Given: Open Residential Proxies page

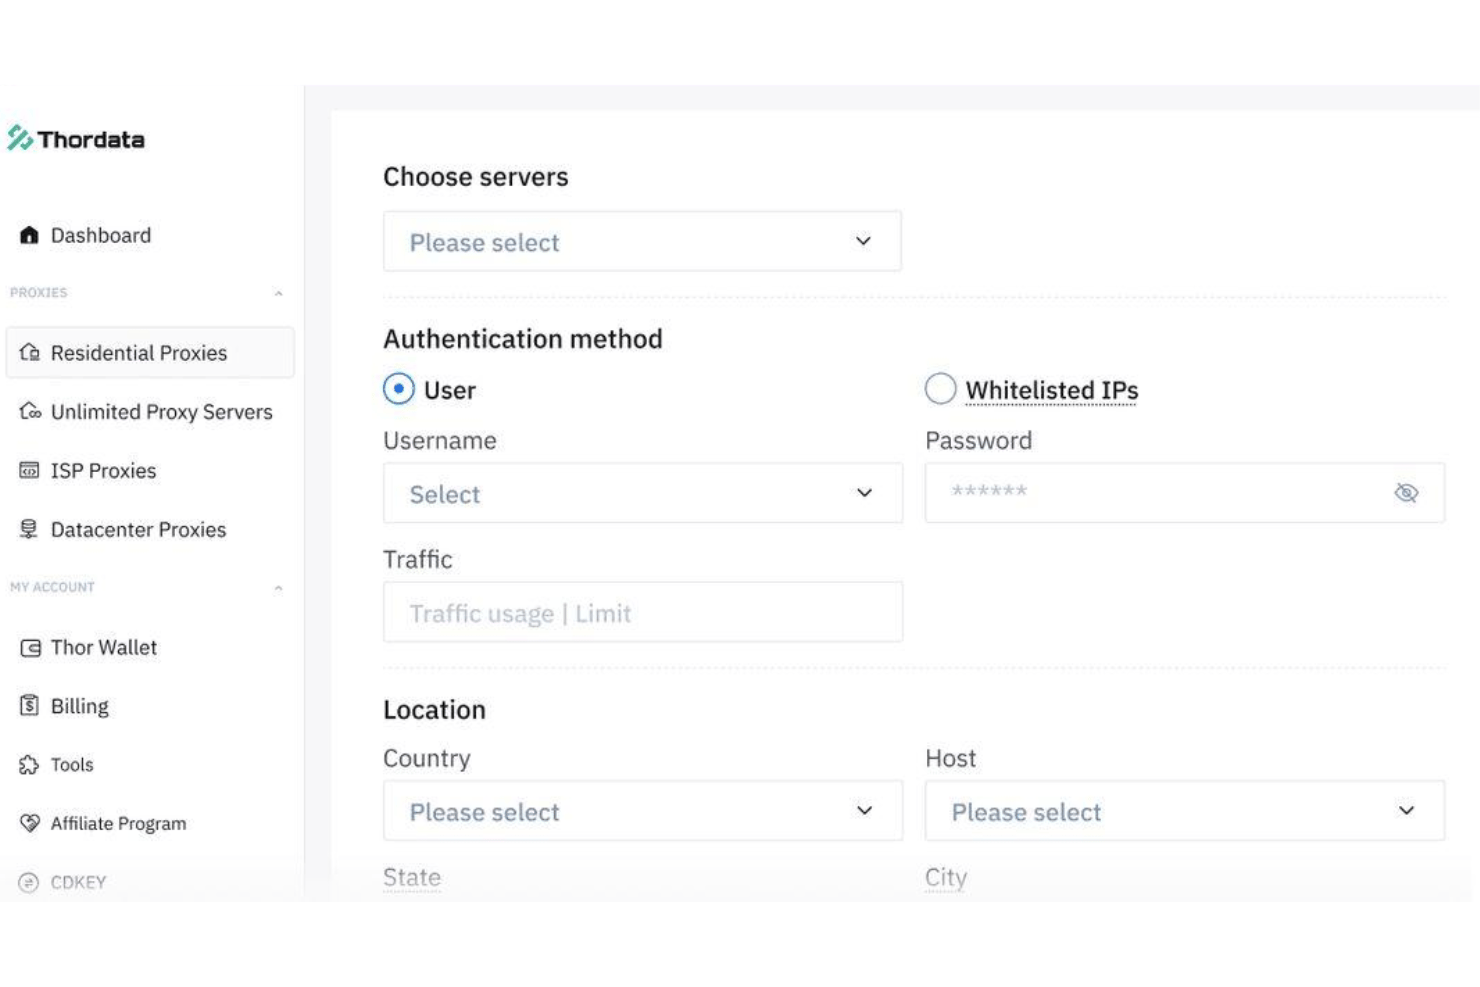Looking at the screenshot, I should click(x=150, y=352).
